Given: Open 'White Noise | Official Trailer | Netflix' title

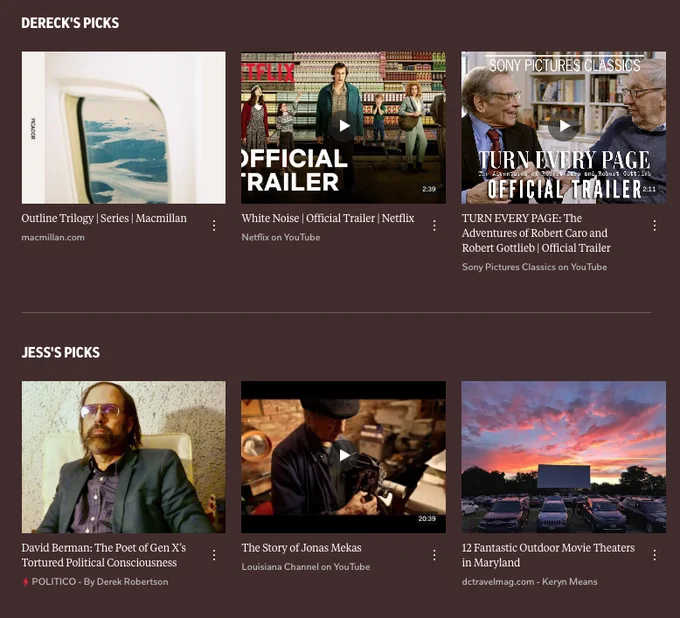Looking at the screenshot, I should click(x=328, y=218).
